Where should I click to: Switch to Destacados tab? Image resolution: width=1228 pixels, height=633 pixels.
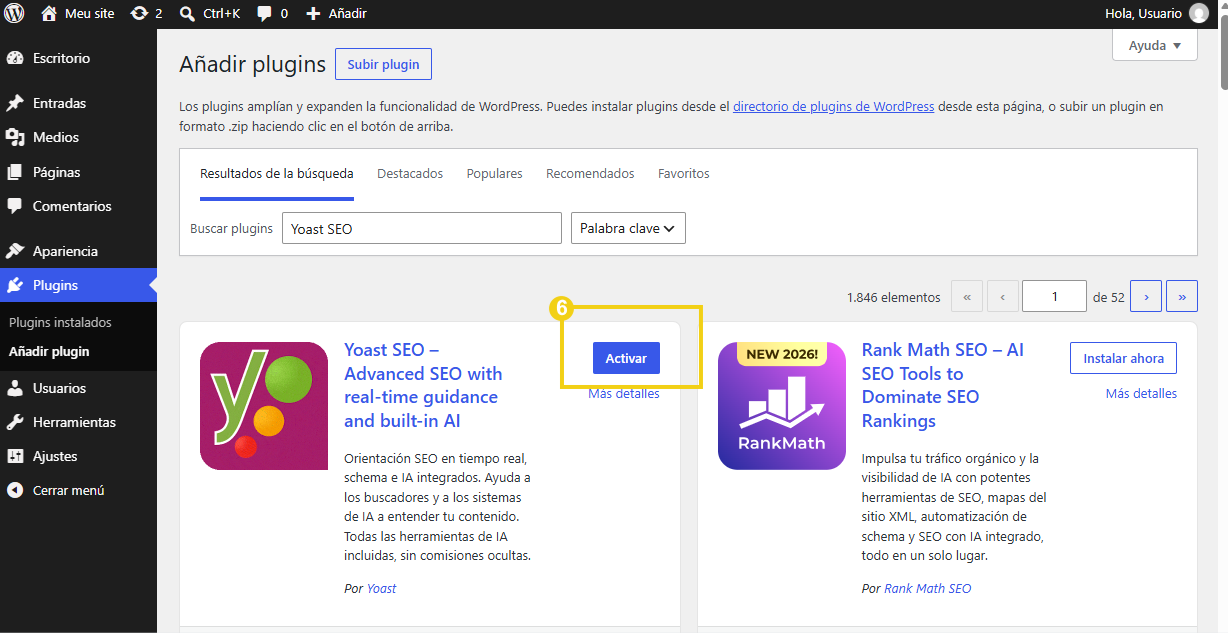pyautogui.click(x=410, y=174)
